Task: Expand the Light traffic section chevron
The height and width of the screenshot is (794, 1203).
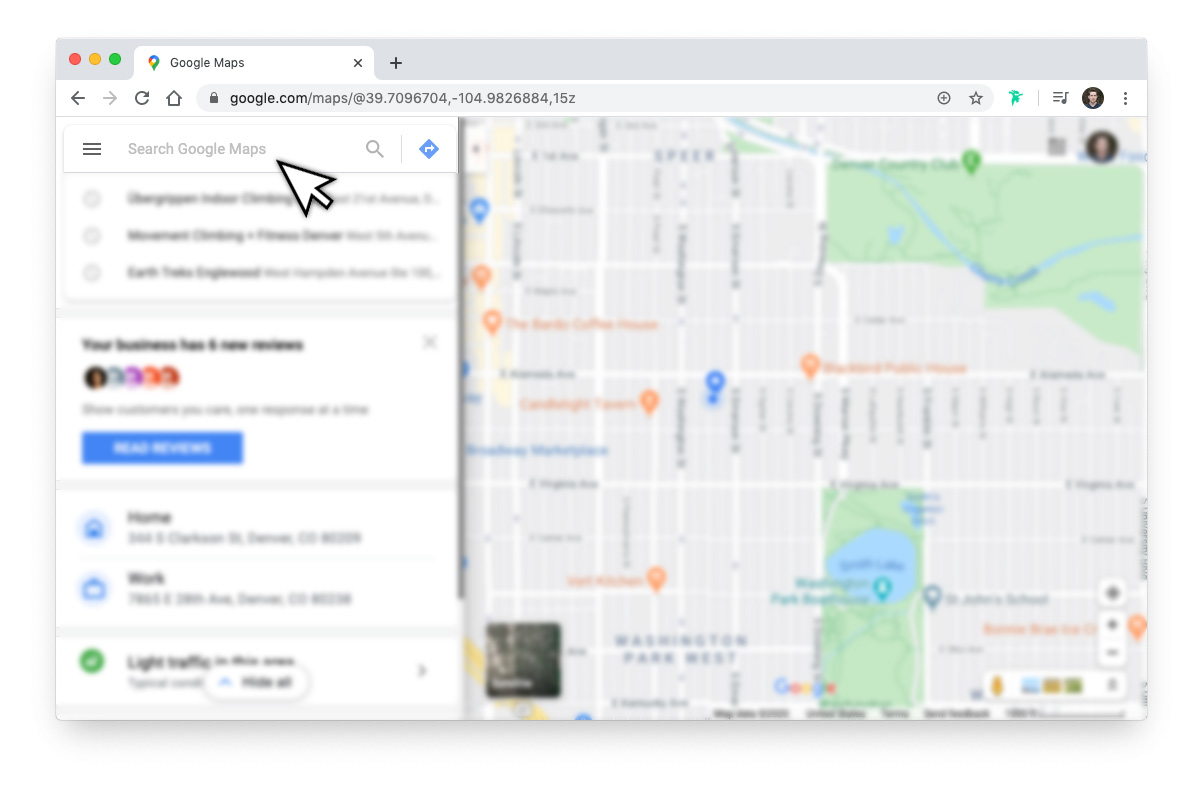Action: pos(421,670)
